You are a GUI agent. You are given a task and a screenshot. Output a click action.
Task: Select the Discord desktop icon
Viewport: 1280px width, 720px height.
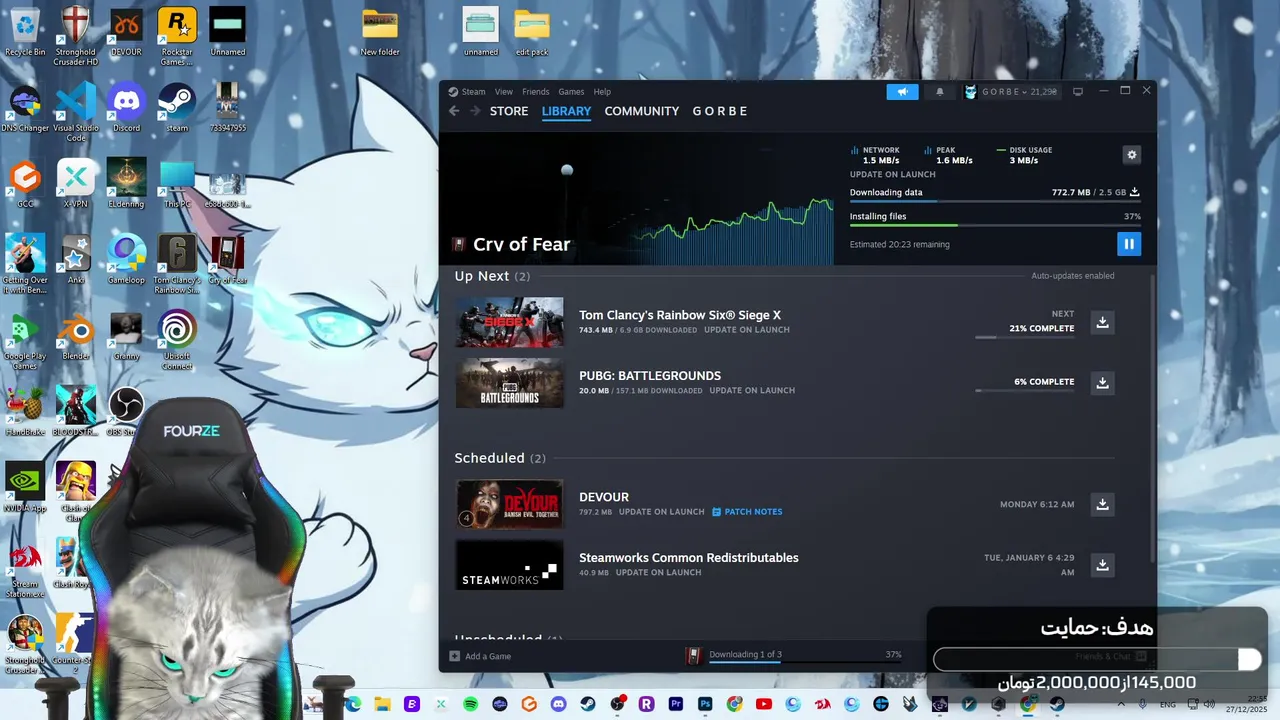click(126, 108)
